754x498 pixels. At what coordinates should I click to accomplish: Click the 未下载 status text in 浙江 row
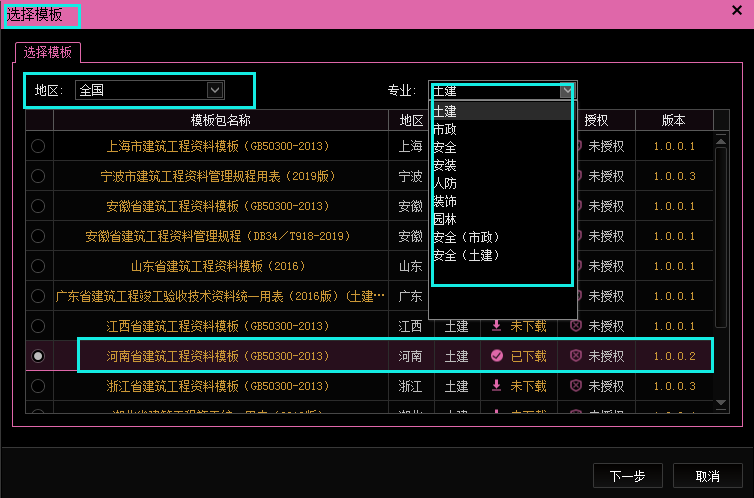coord(528,386)
